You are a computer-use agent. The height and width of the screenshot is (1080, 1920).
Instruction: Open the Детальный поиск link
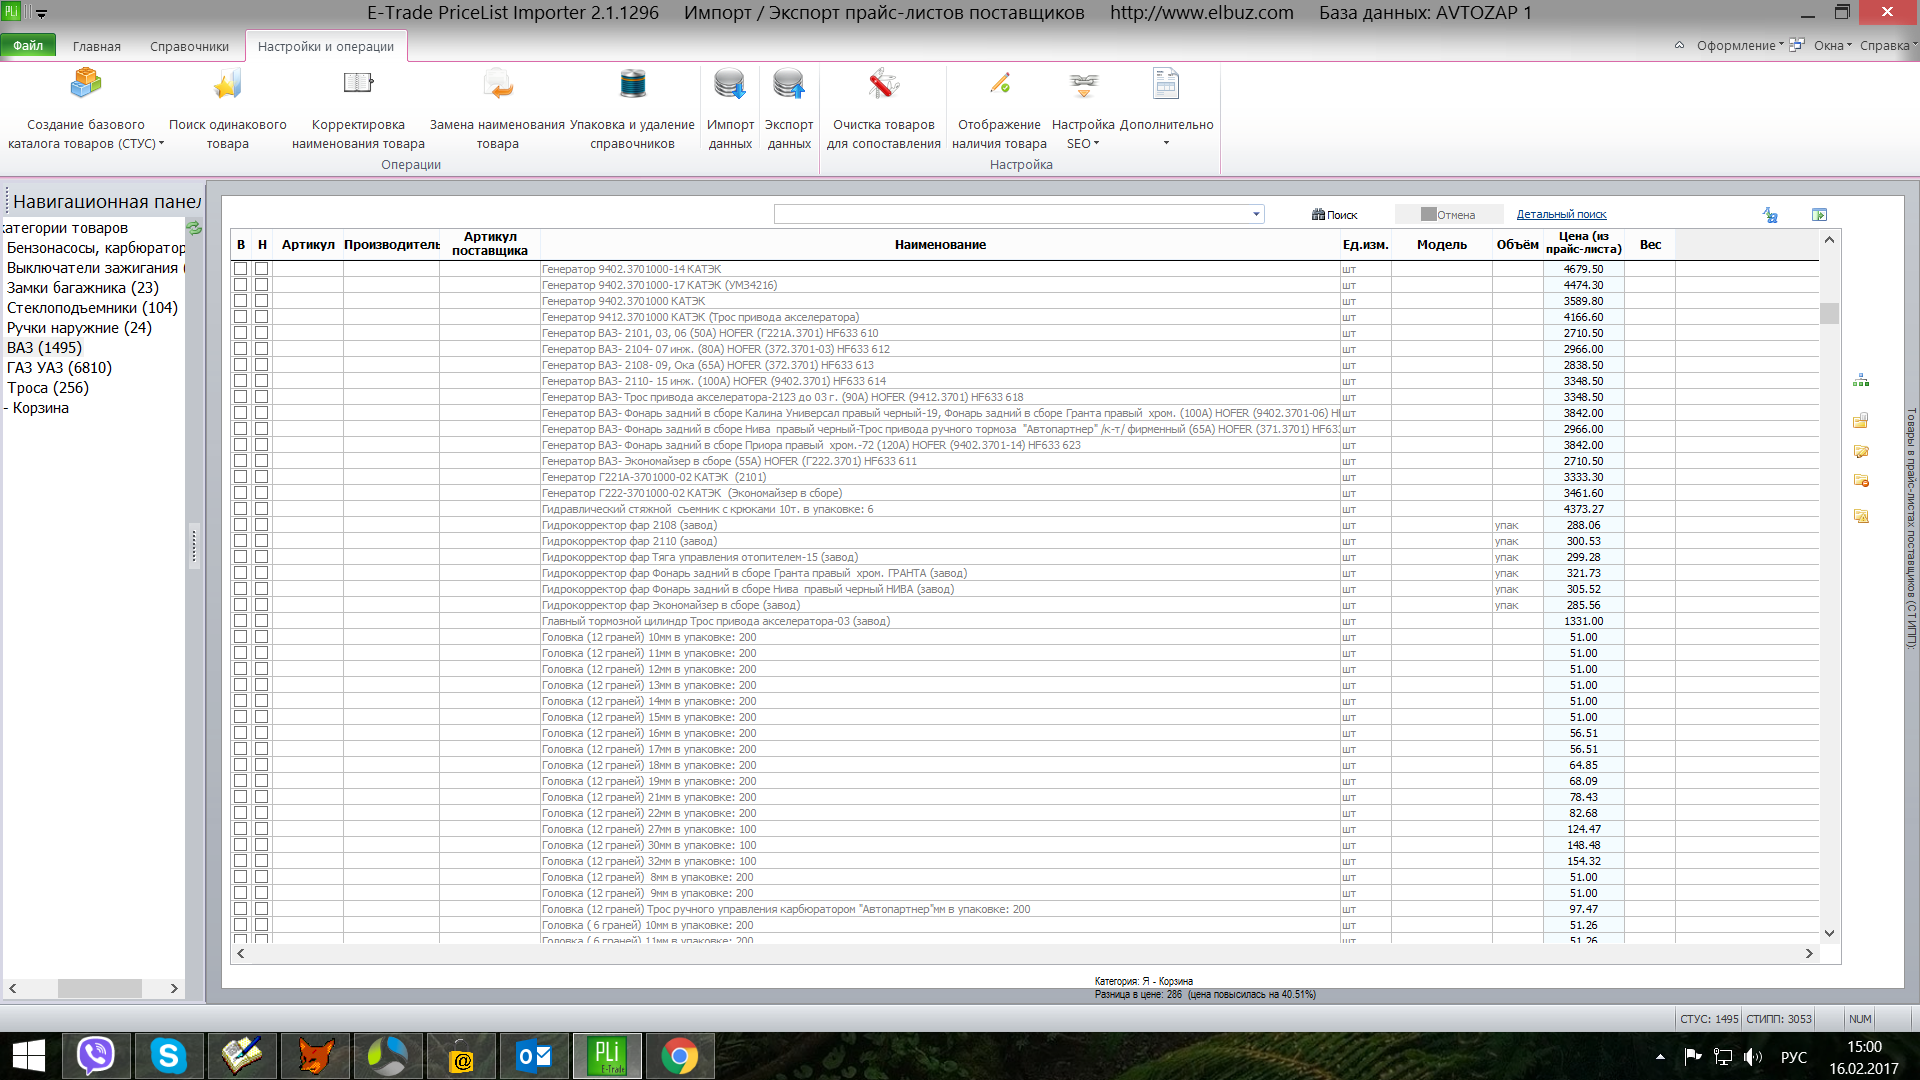1561,214
